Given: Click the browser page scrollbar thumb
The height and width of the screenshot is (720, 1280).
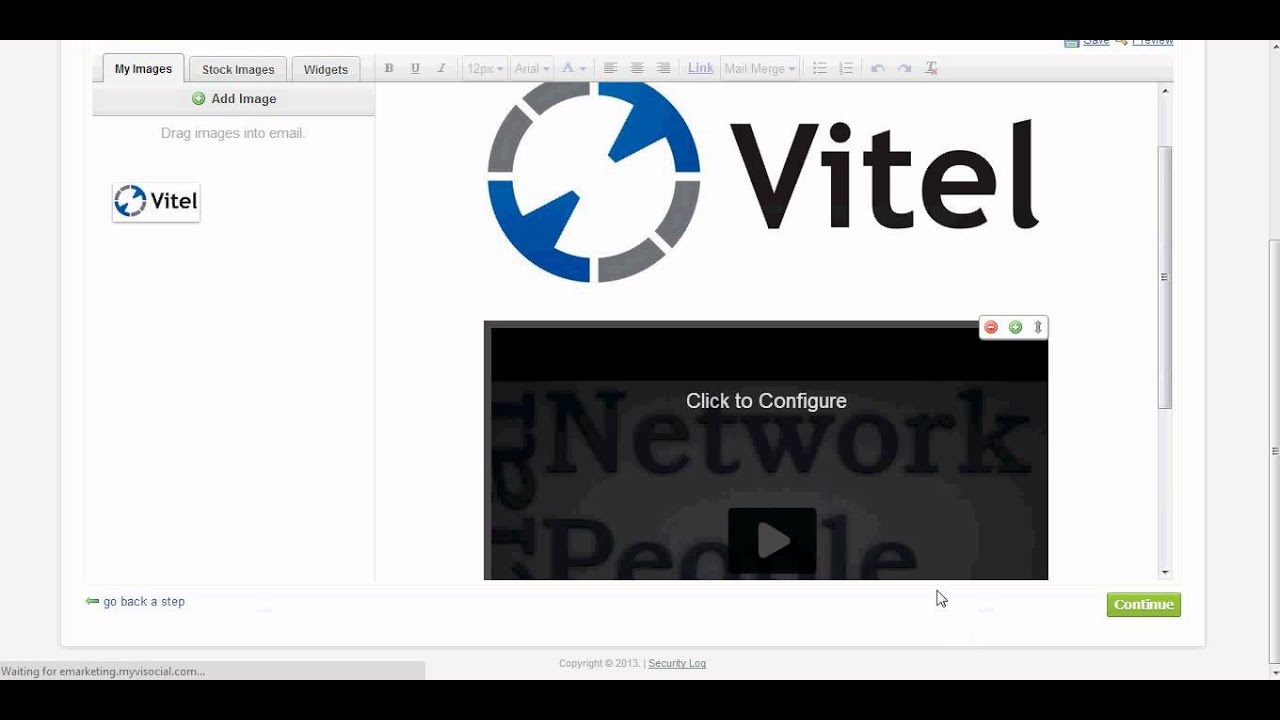Looking at the screenshot, I should coord(1273,452).
